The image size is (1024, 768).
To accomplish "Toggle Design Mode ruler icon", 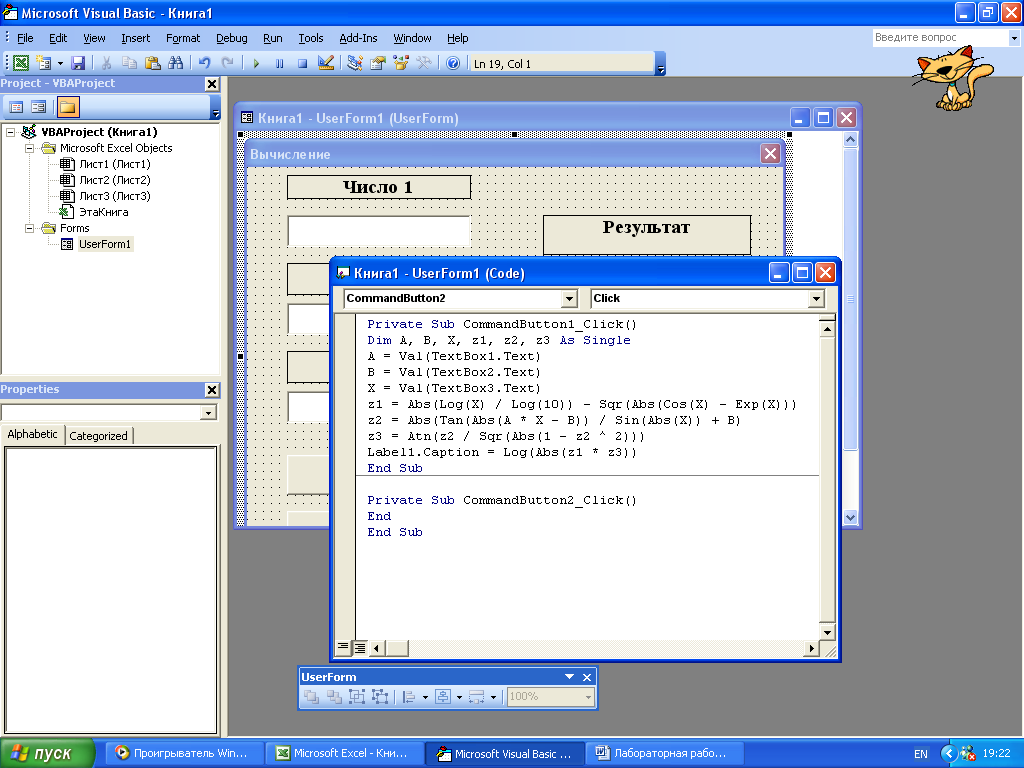I will coord(325,63).
